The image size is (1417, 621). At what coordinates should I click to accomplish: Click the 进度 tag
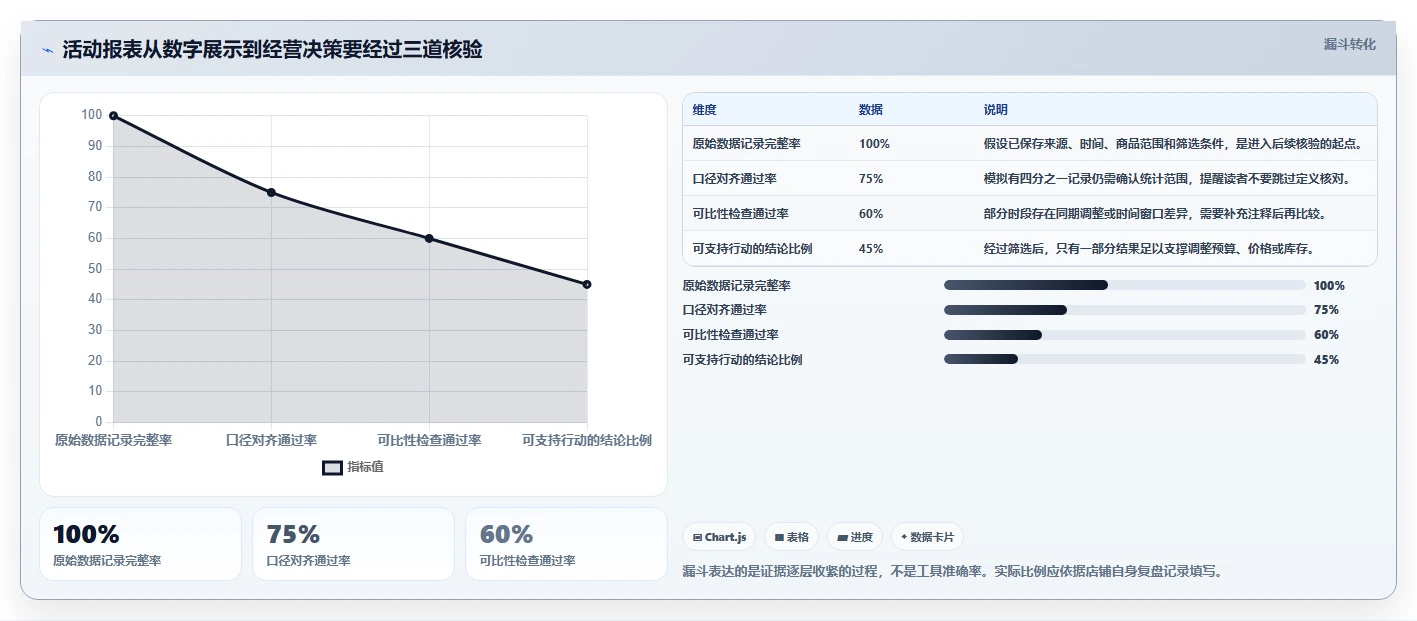pyautogui.click(x=855, y=537)
